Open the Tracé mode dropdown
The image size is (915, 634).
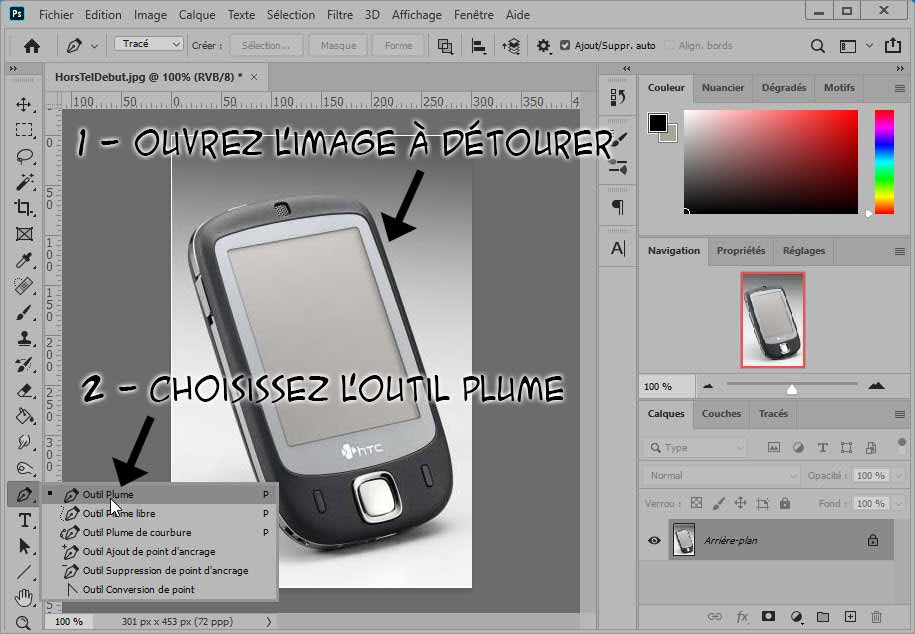click(149, 44)
